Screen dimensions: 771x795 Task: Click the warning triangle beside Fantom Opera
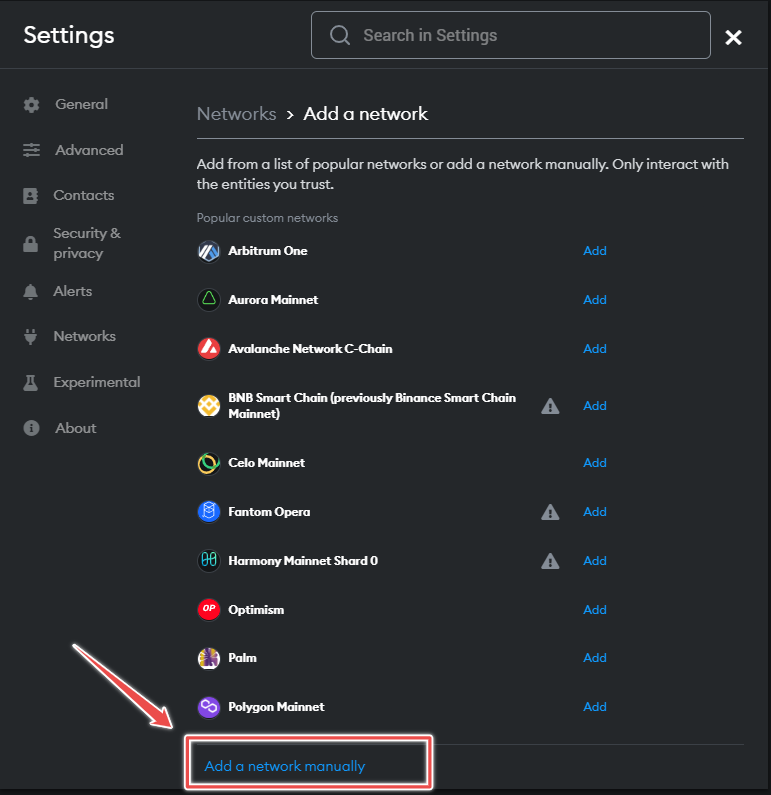point(550,512)
